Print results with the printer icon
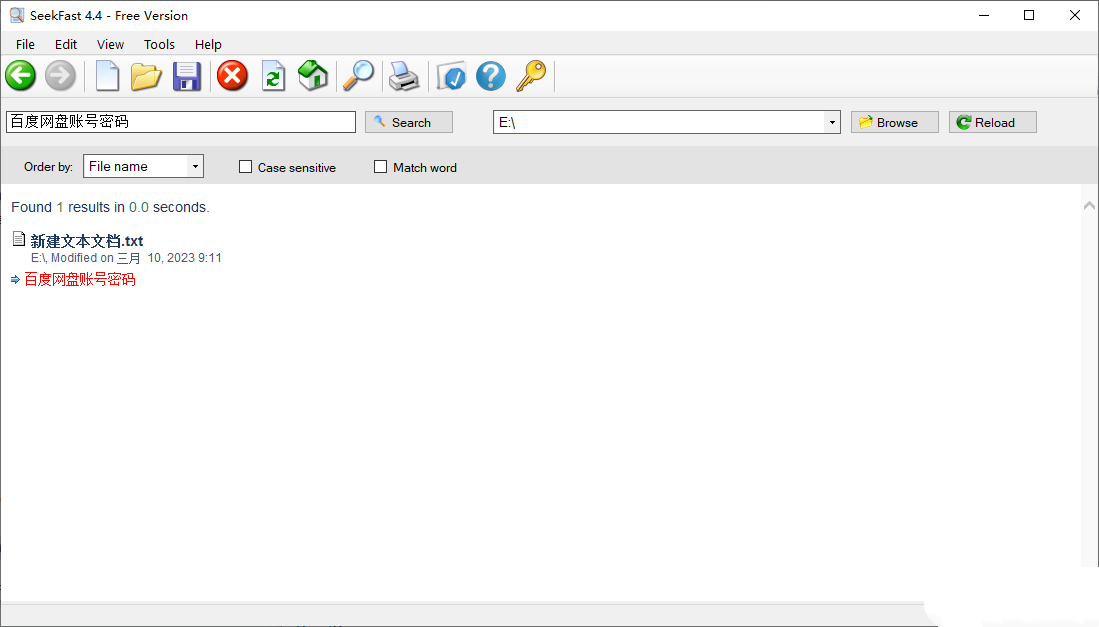1099x627 pixels. (404, 76)
